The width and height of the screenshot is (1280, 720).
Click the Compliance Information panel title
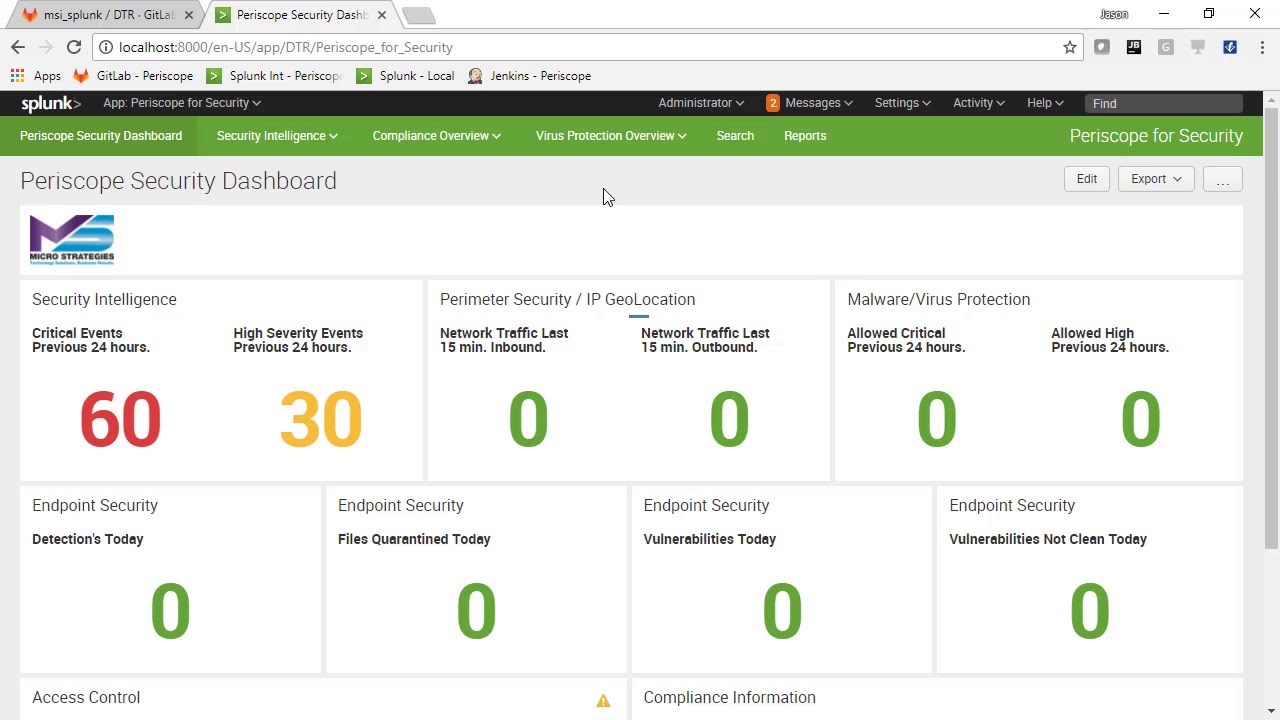730,697
